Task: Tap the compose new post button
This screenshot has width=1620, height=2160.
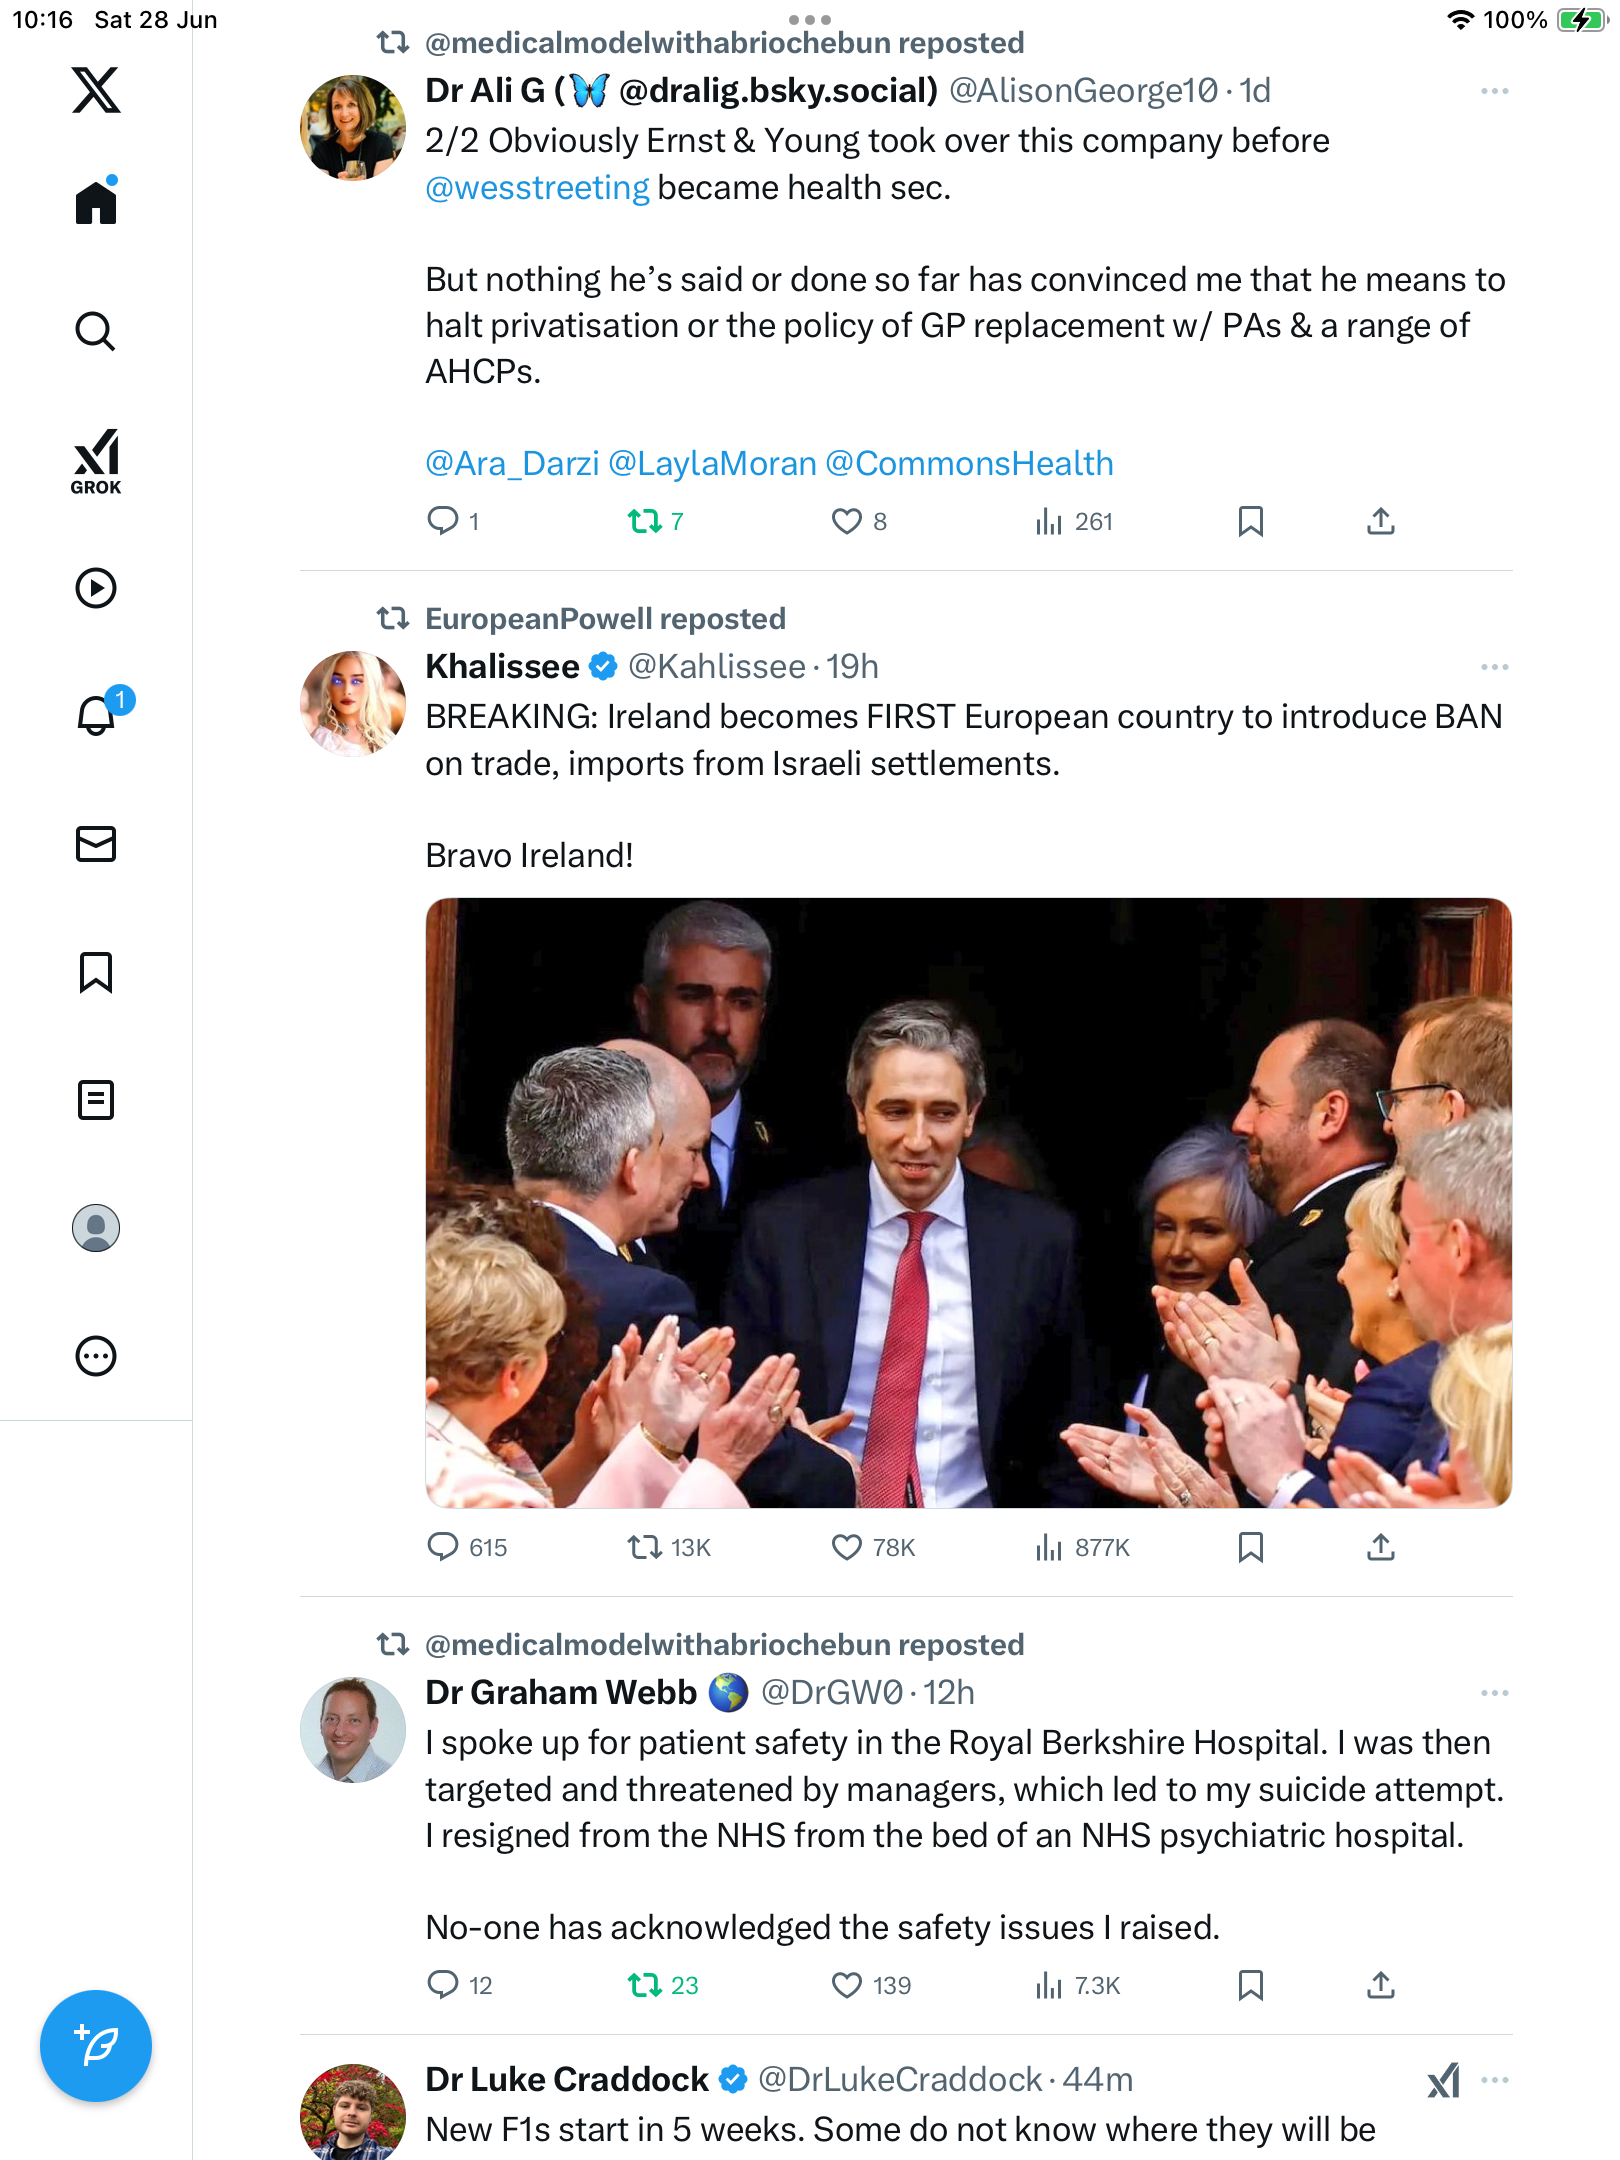Action: (x=96, y=2046)
